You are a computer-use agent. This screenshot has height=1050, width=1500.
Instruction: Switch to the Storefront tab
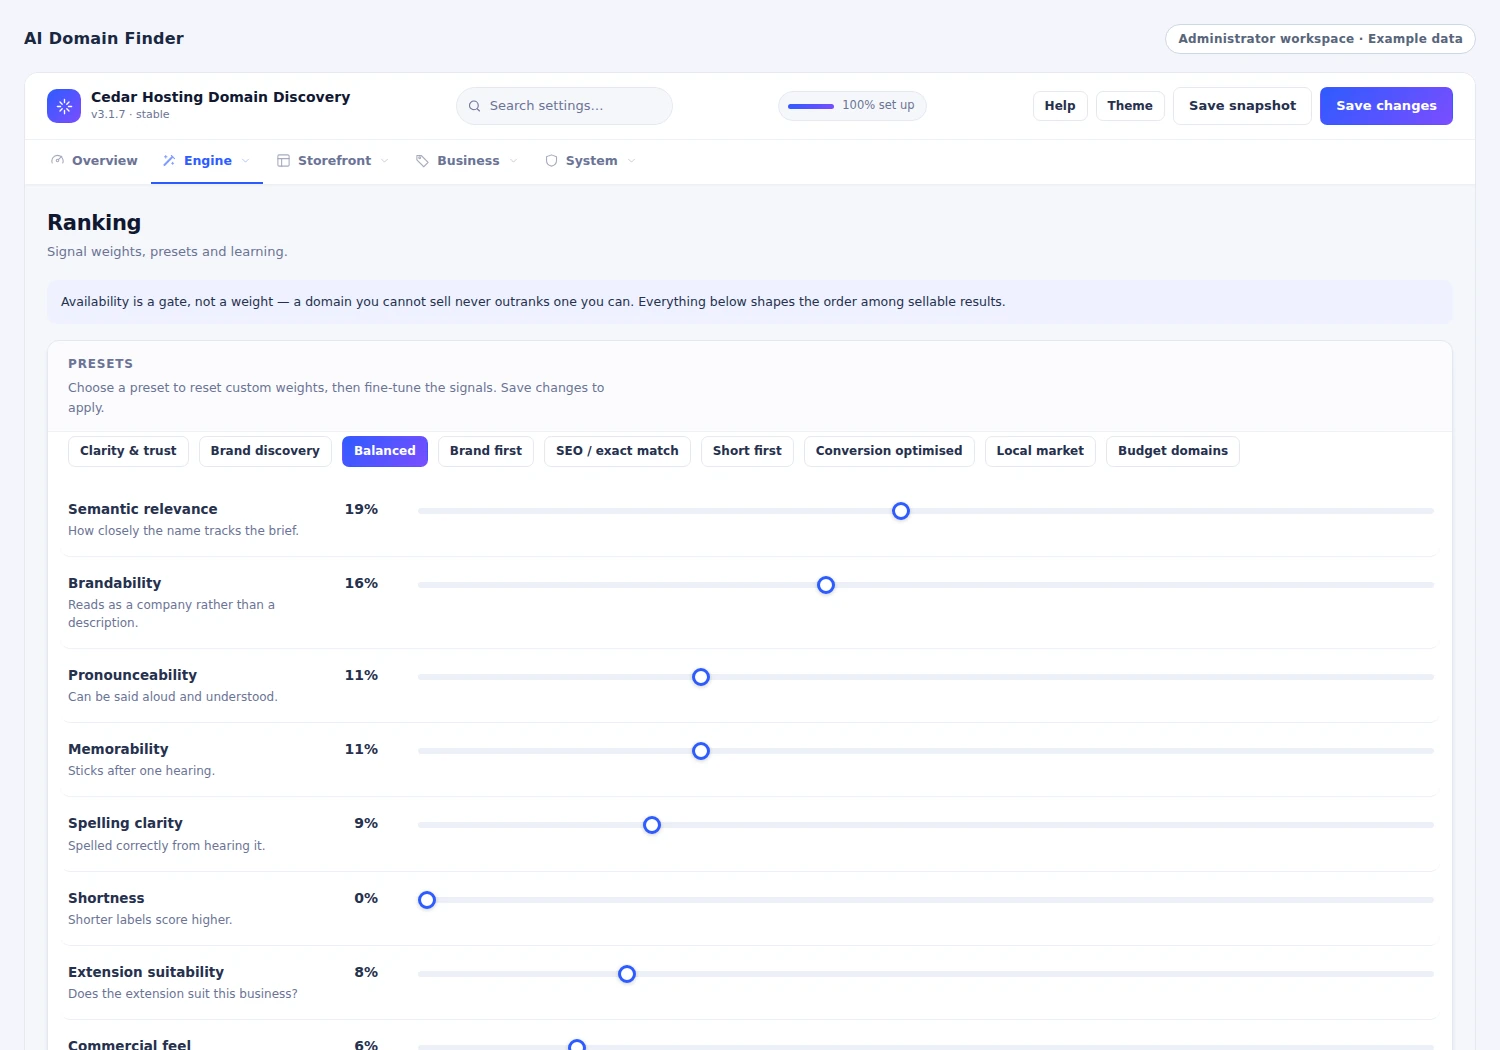tap(334, 161)
